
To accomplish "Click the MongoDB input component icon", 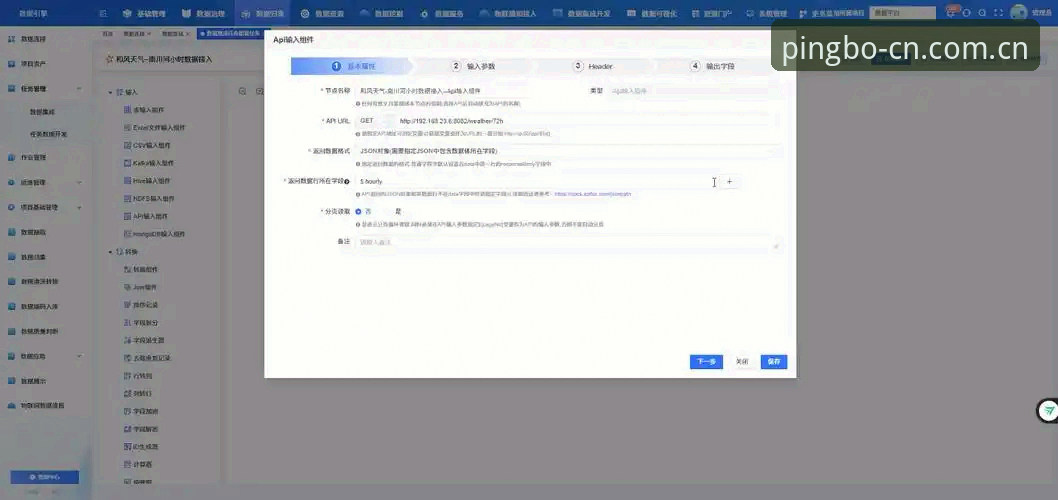I will point(128,234).
